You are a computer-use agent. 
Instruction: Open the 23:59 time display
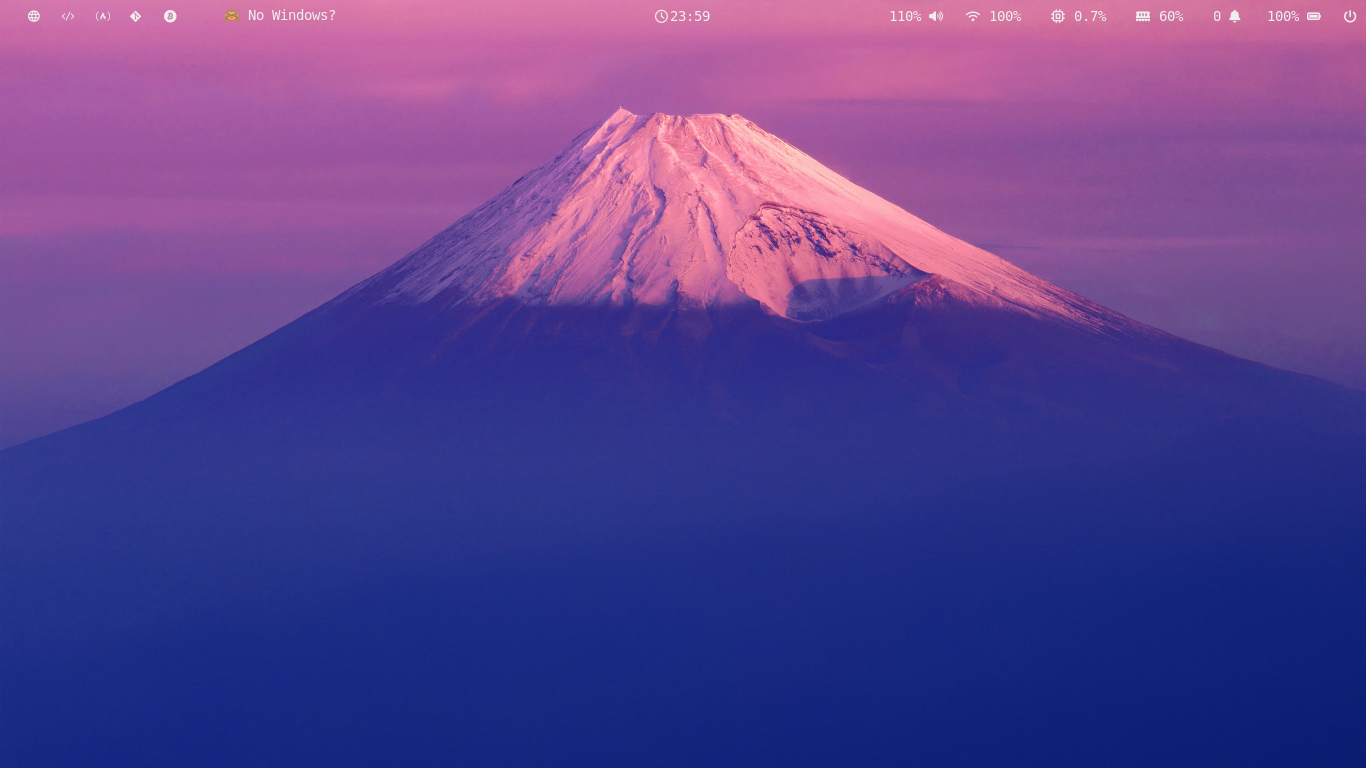coord(690,16)
